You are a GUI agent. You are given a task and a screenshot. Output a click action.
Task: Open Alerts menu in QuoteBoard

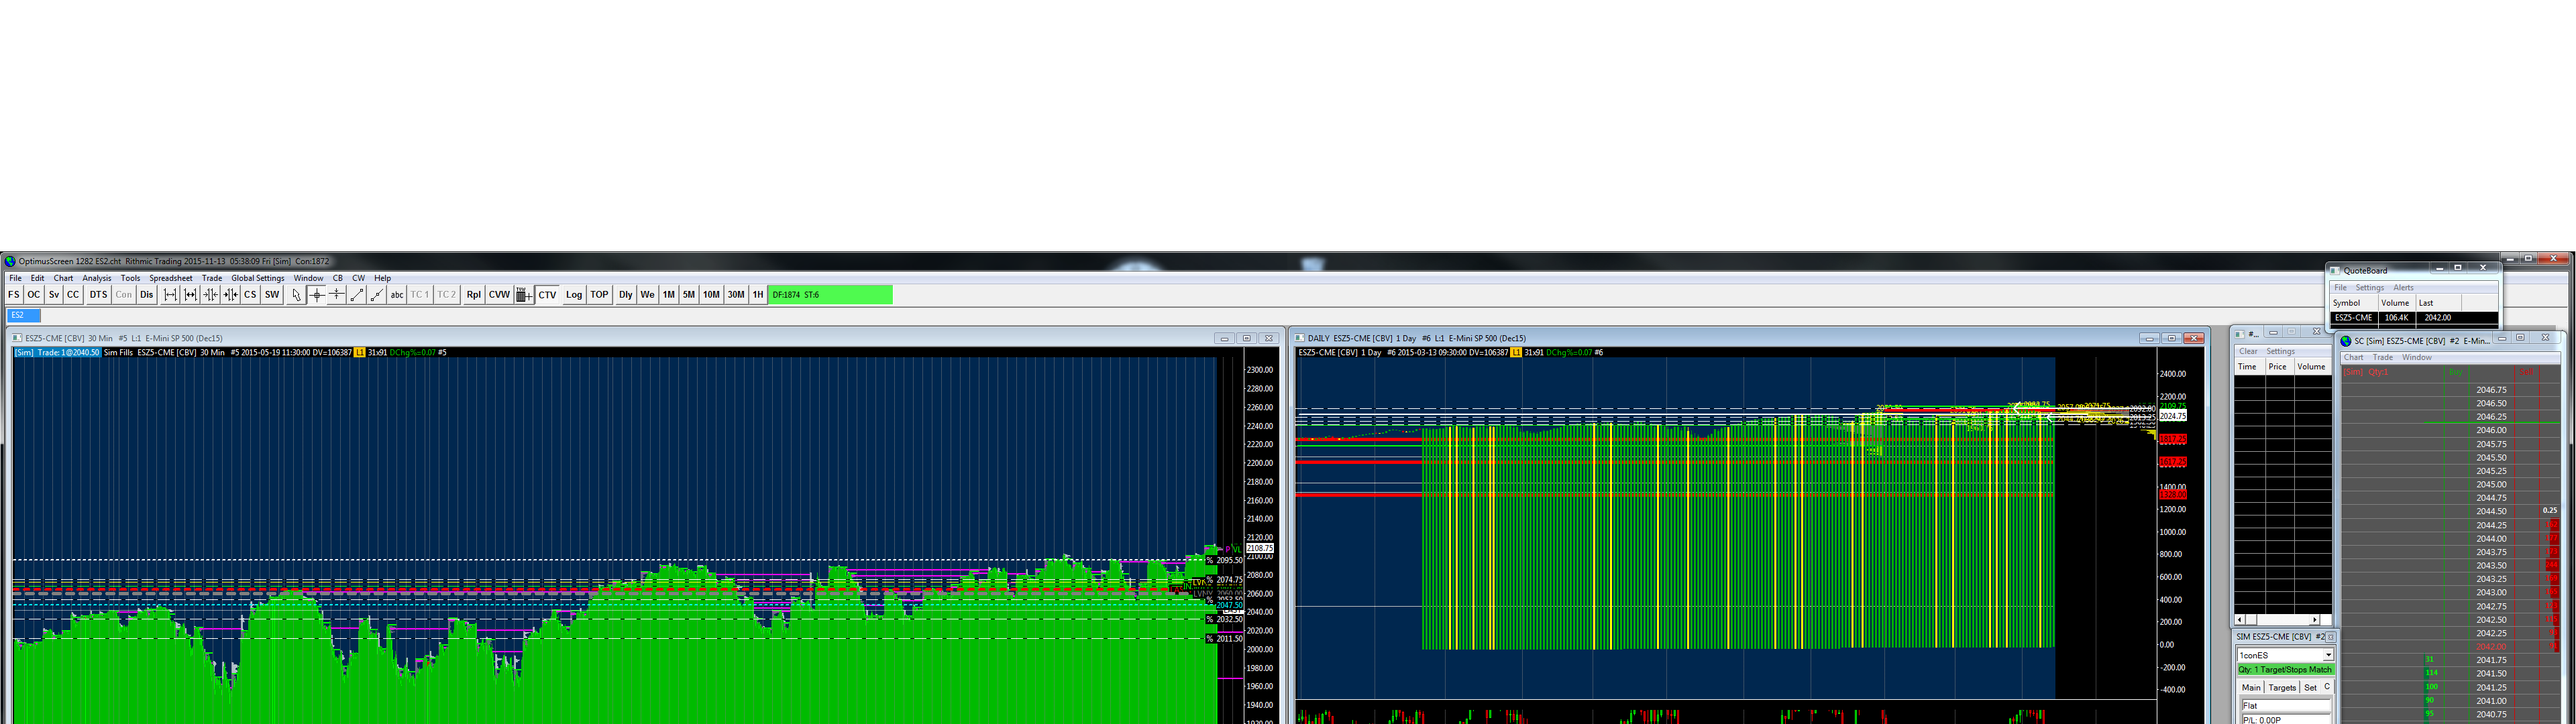[x=2403, y=288]
